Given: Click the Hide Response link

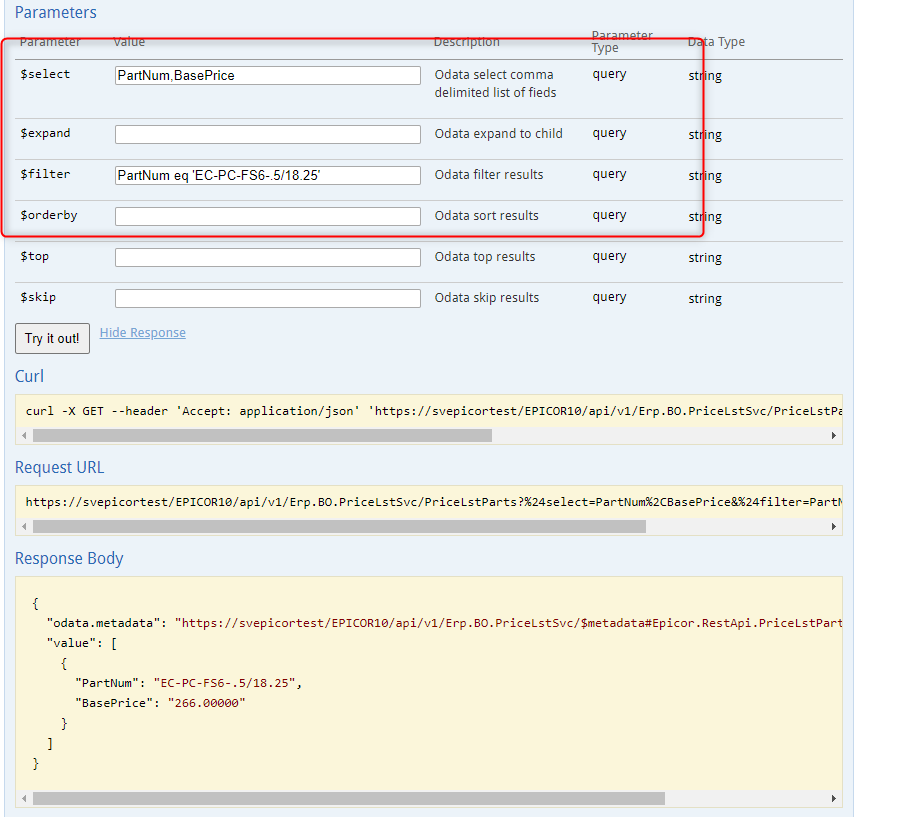Looking at the screenshot, I should (x=143, y=333).
